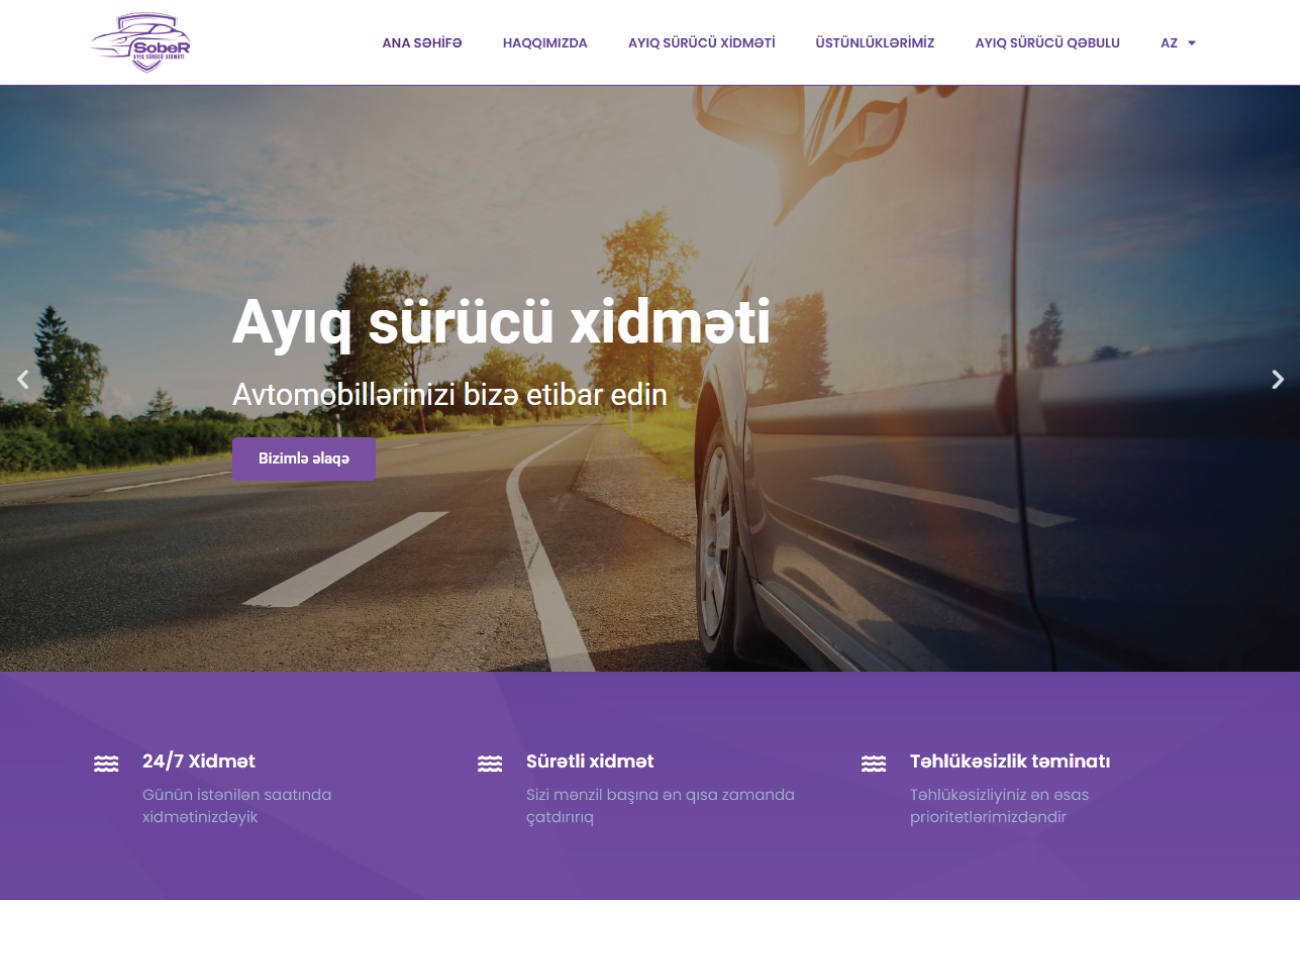
Task: Select AYIQ SÜRÜCÜ XİDMƏTİ menu item
Action: pos(701,43)
